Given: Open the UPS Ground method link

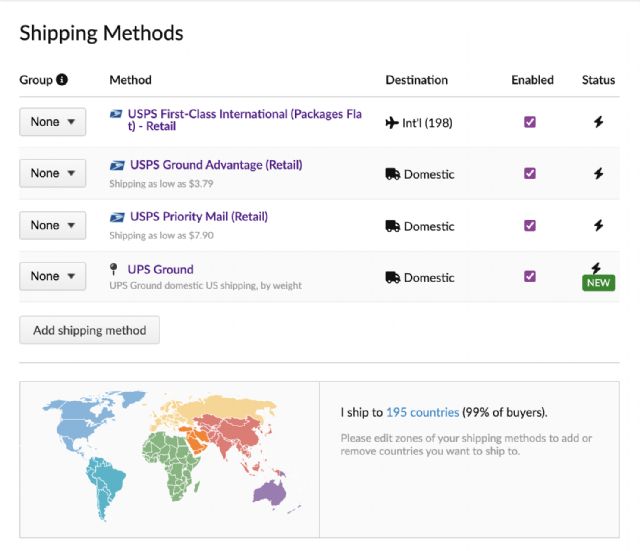Looking at the screenshot, I should coord(160,269).
